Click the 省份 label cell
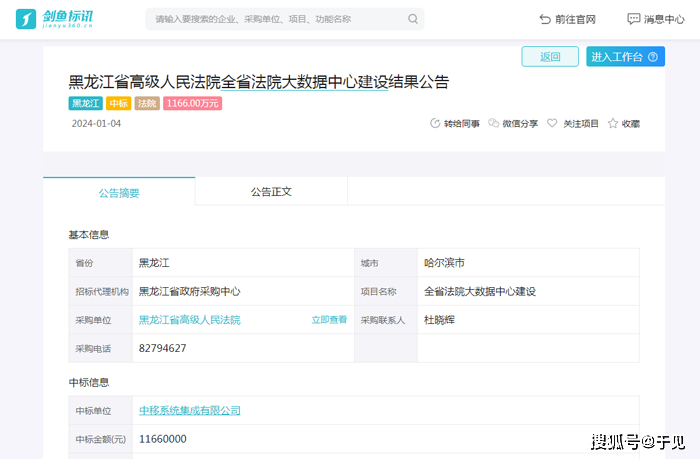This screenshot has height=459, width=700. click(x=101, y=263)
